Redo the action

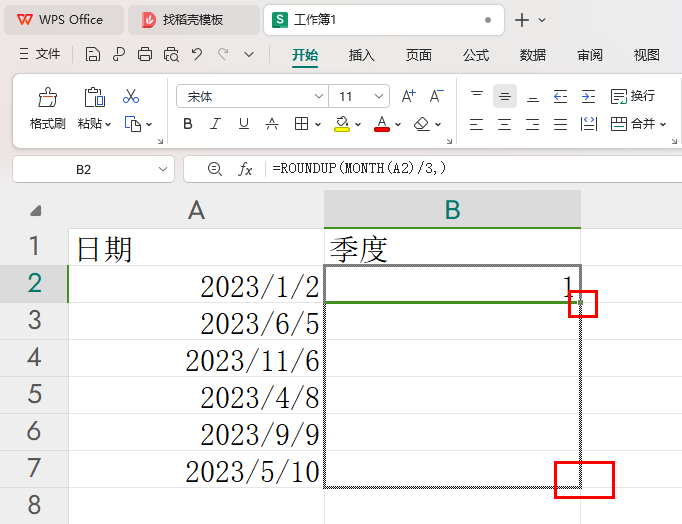223,55
